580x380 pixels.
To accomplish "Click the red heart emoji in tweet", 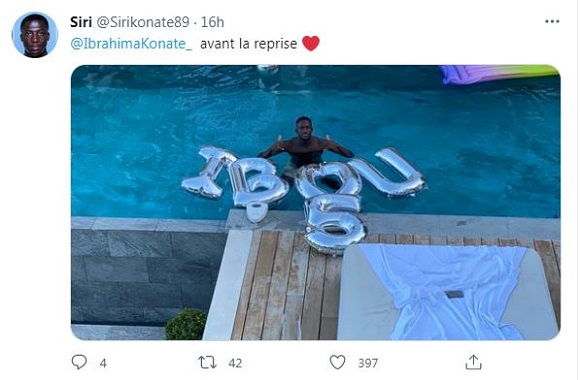I will coord(311,43).
